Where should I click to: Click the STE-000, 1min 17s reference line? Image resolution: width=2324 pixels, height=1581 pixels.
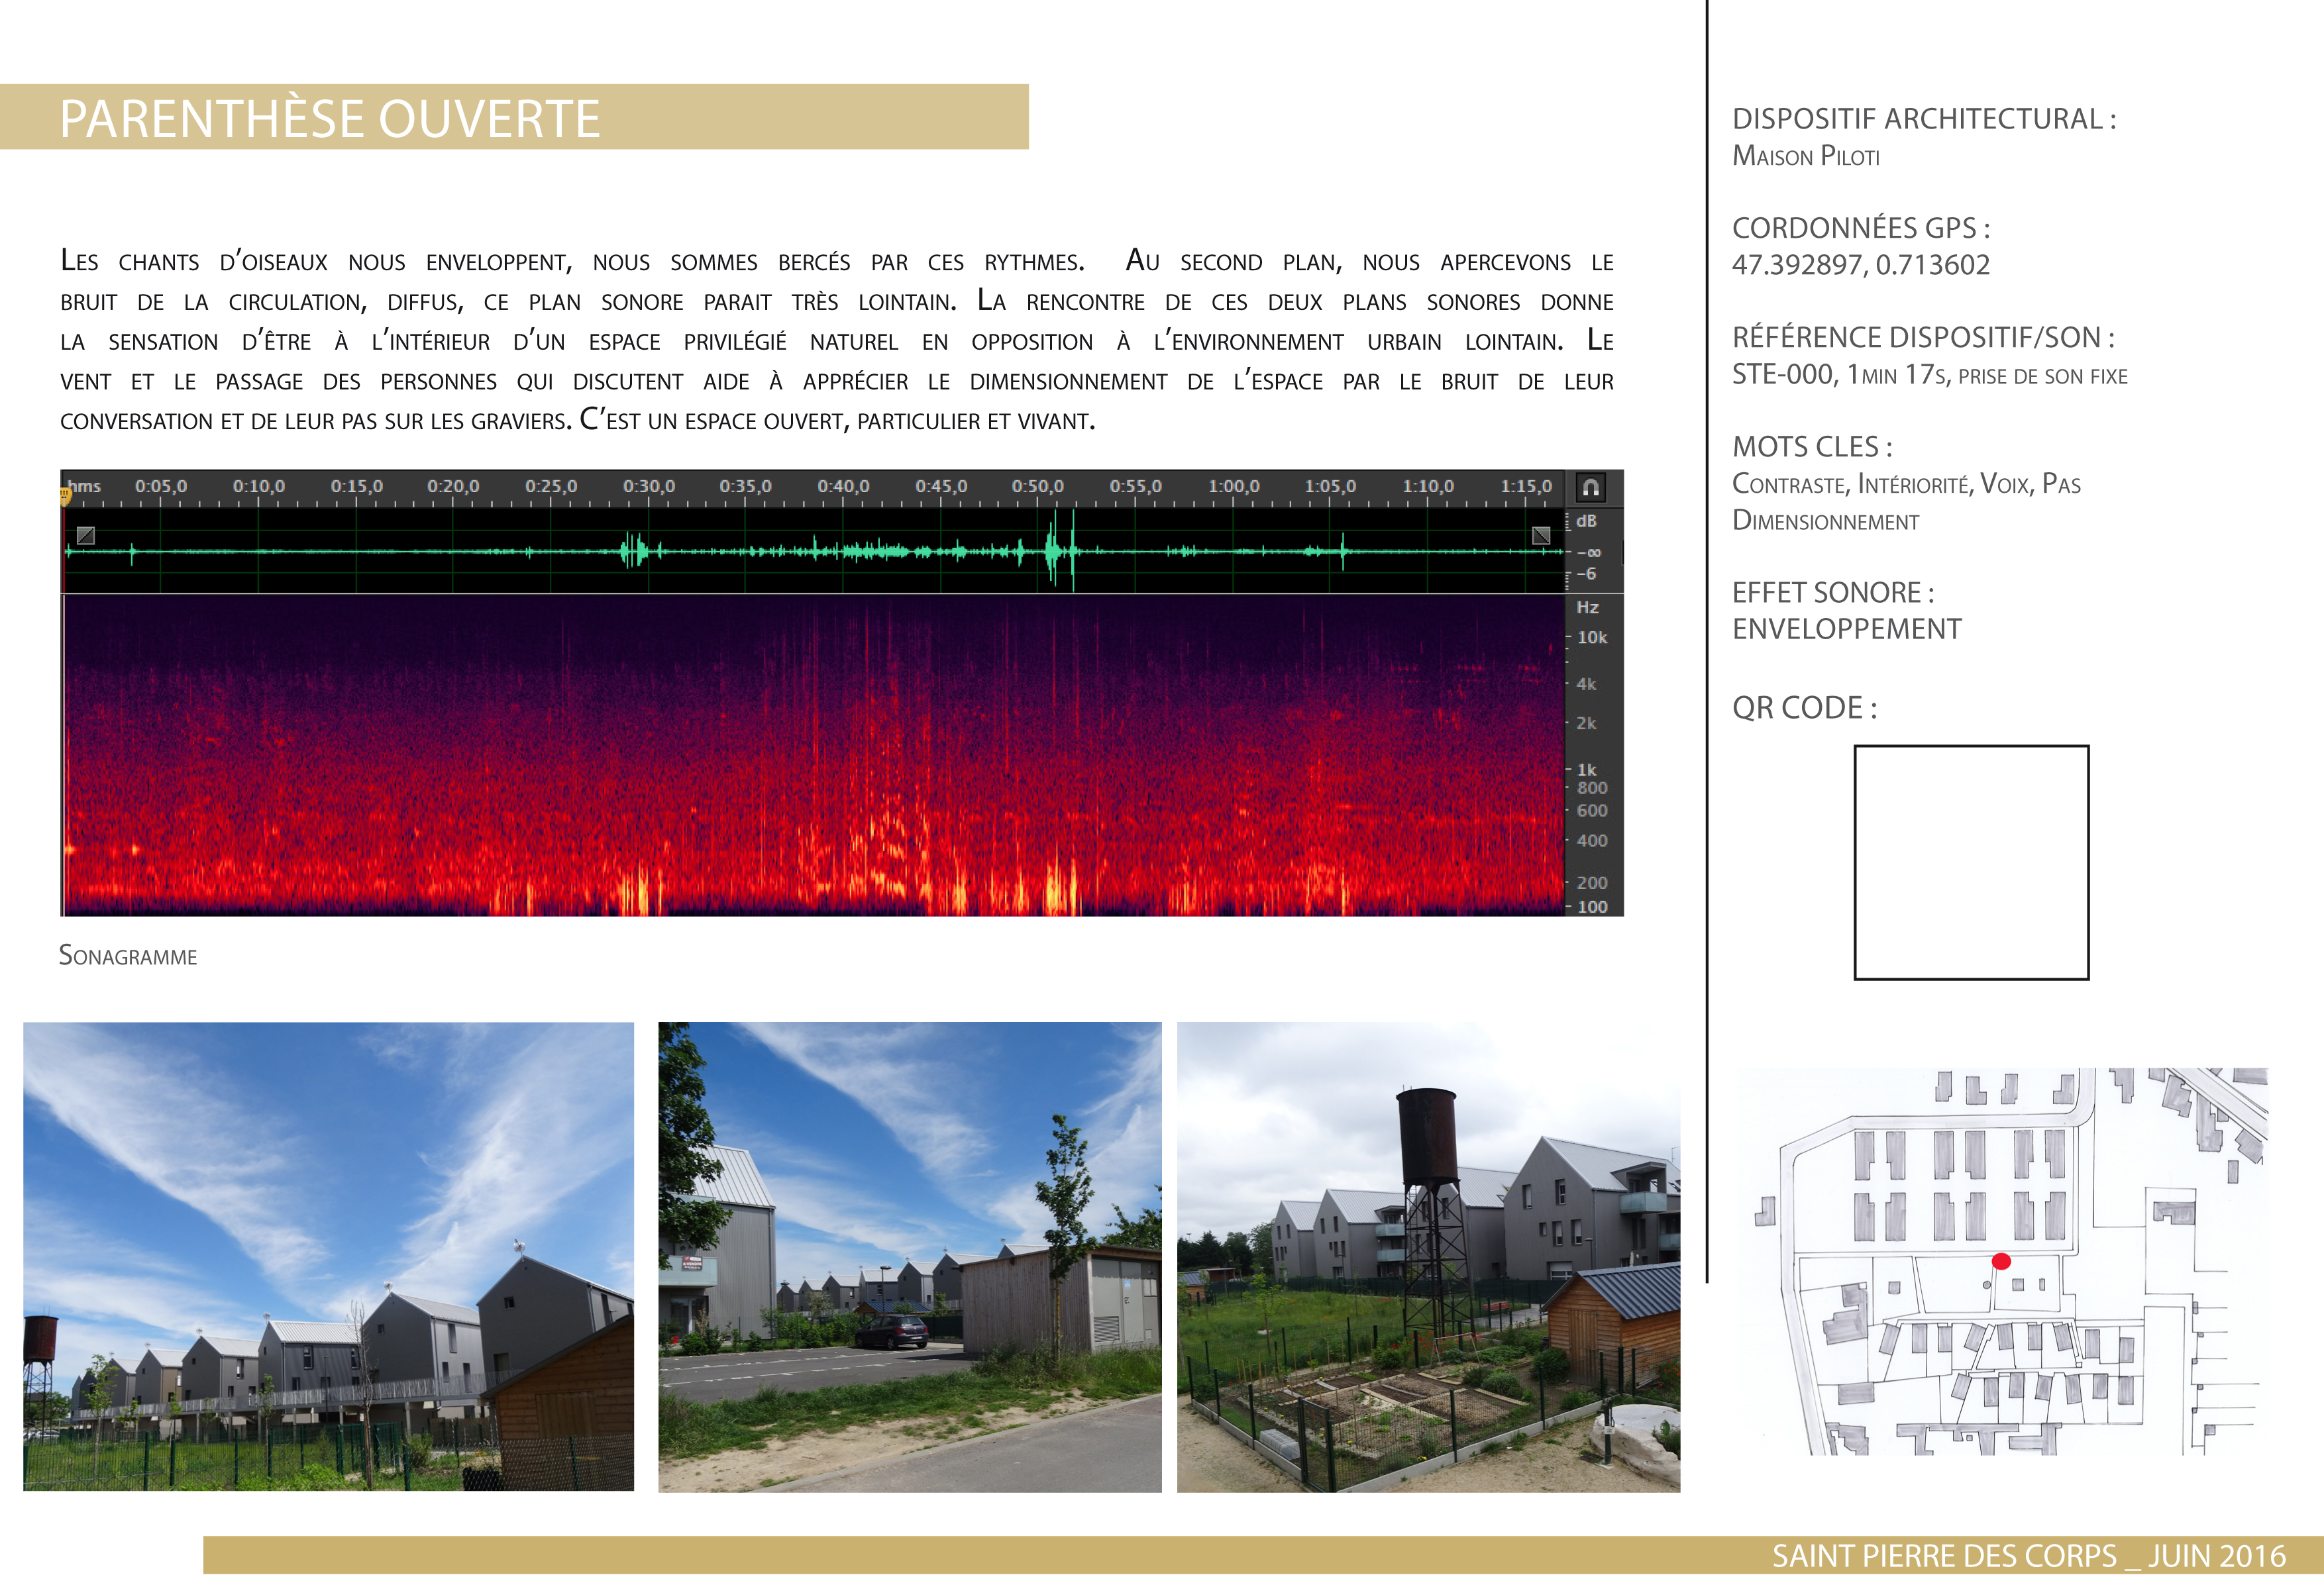tap(1930, 375)
